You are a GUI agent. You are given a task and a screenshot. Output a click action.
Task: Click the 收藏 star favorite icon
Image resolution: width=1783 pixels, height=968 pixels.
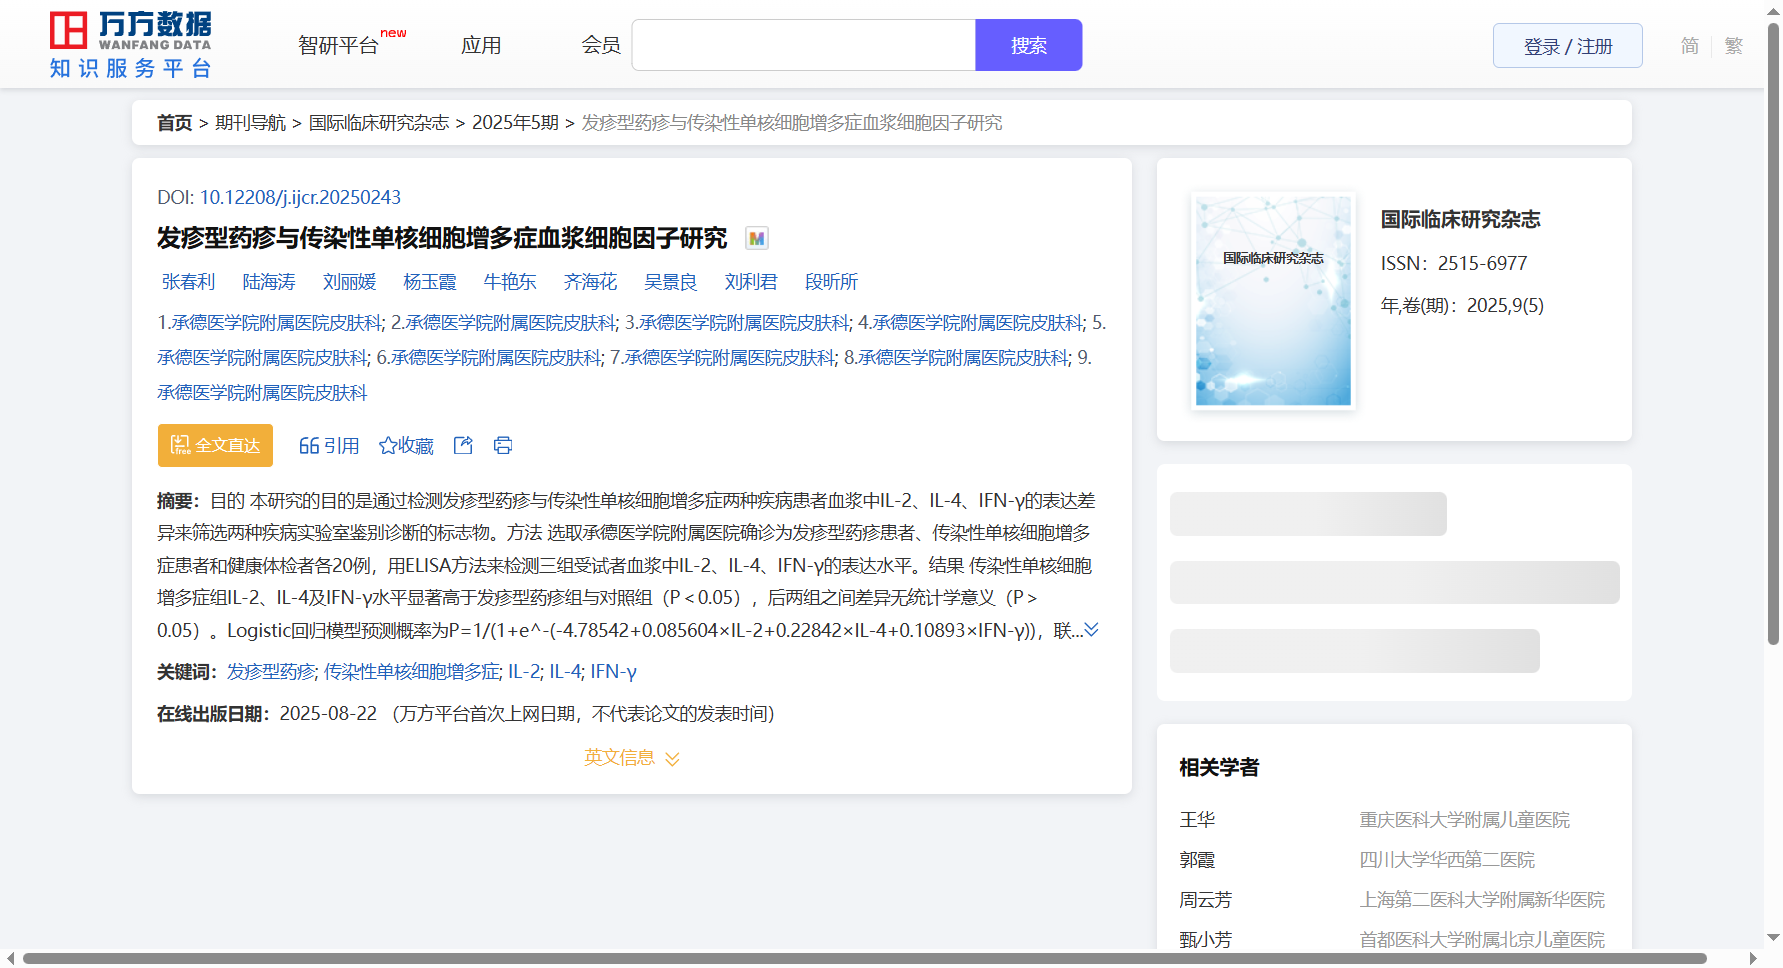[x=388, y=446]
